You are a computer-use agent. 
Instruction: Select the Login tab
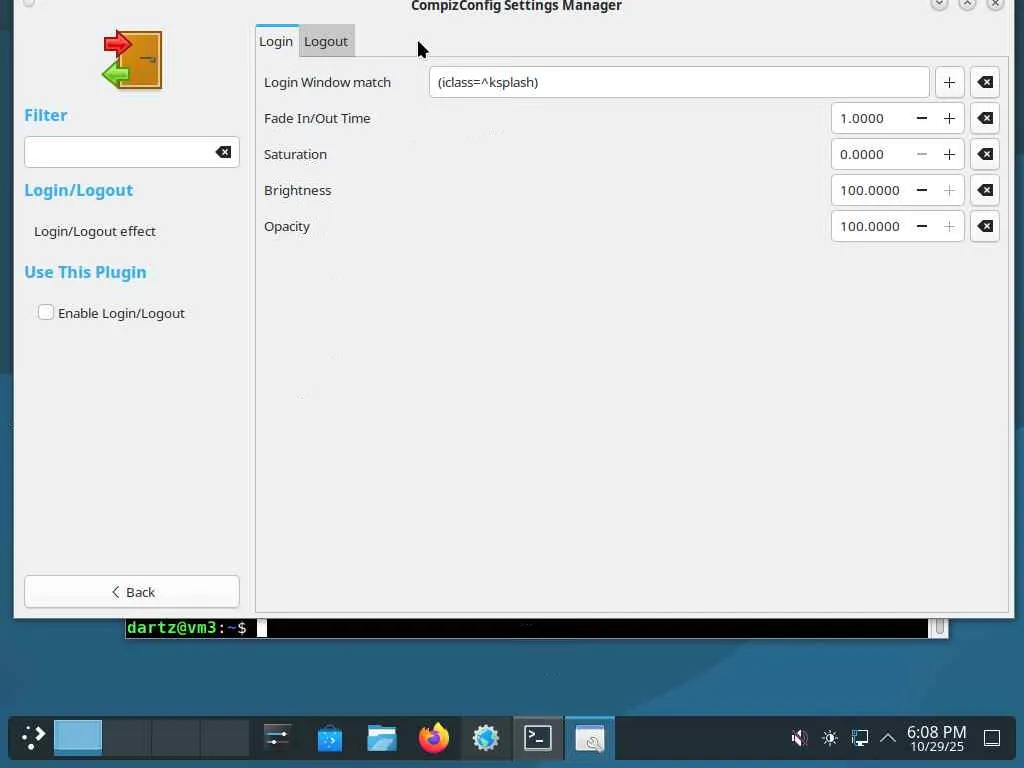[x=276, y=41]
